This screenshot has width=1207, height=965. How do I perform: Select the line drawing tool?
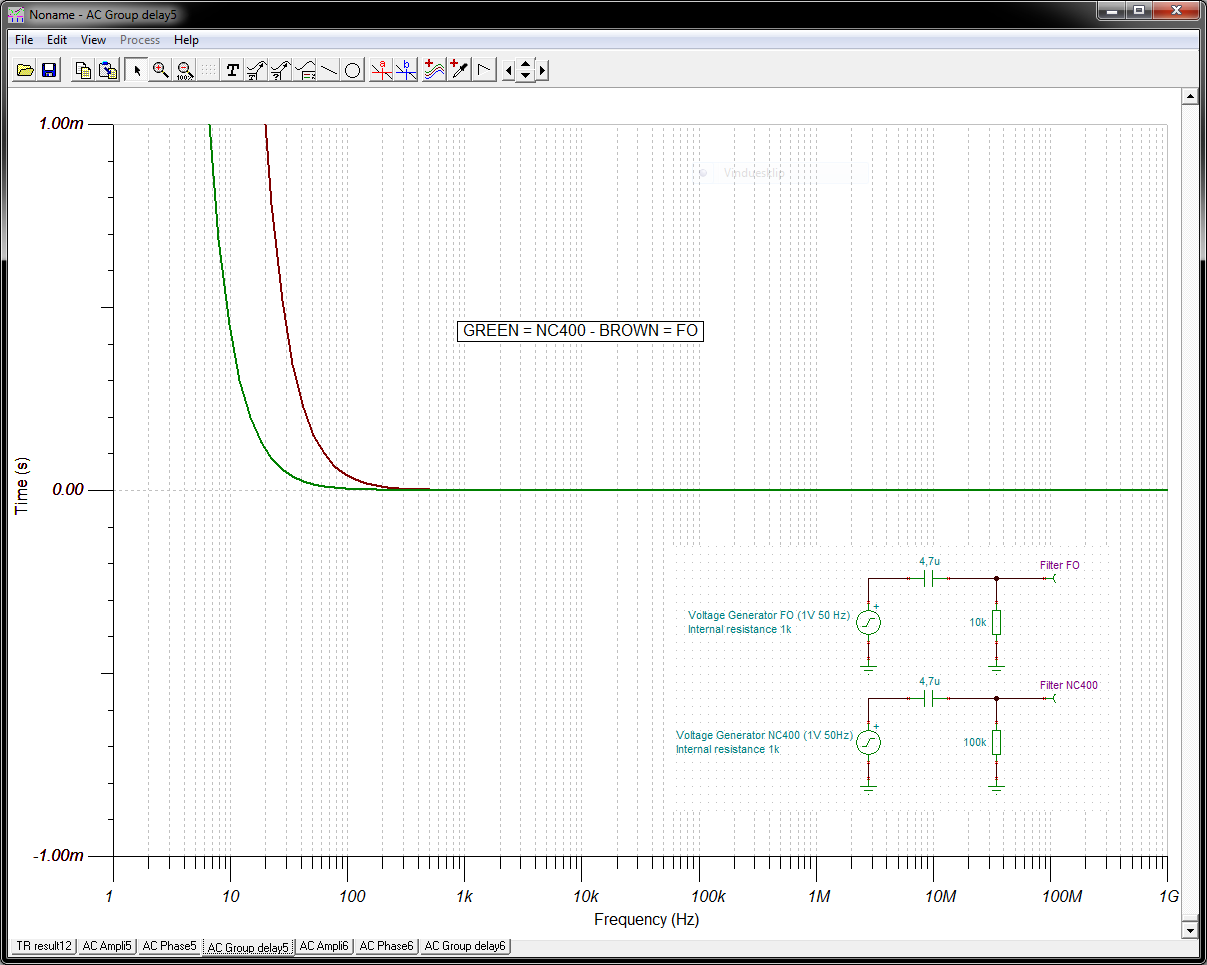[x=329, y=70]
